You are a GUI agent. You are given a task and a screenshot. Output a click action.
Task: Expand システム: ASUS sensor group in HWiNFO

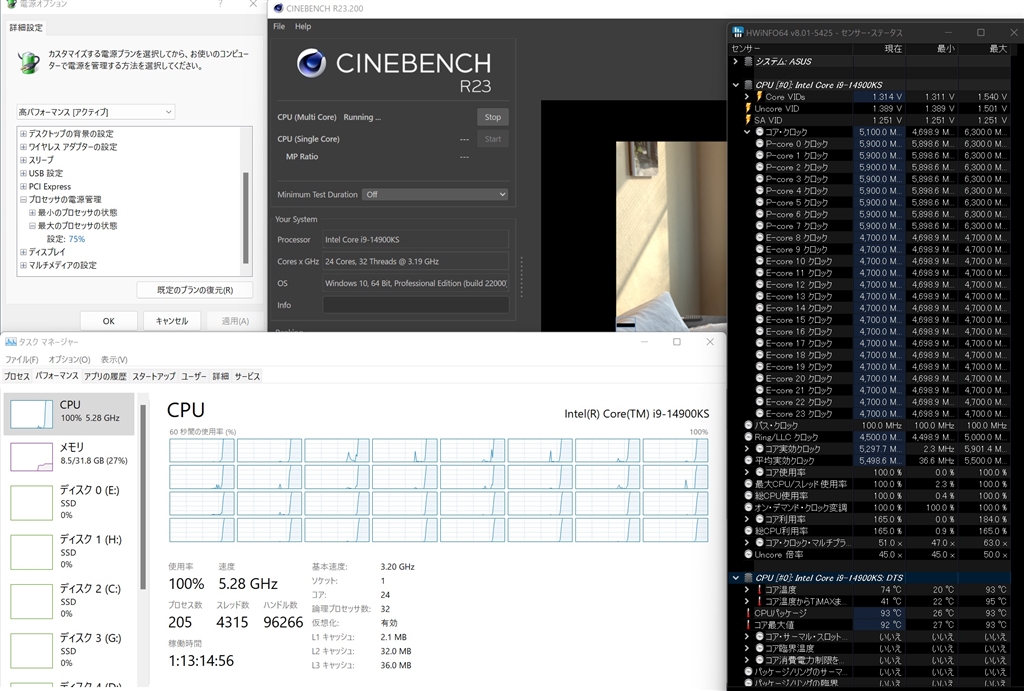[x=736, y=61]
